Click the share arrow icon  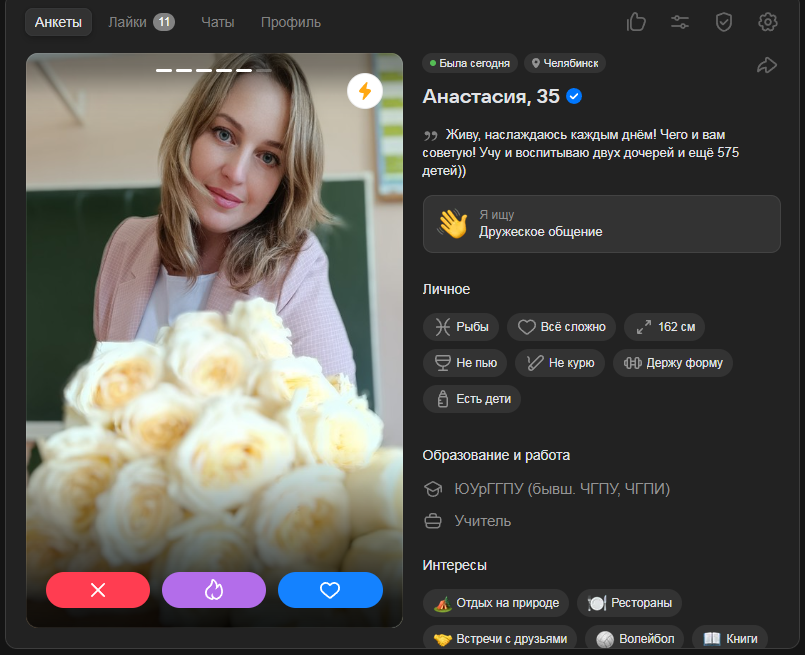point(767,65)
